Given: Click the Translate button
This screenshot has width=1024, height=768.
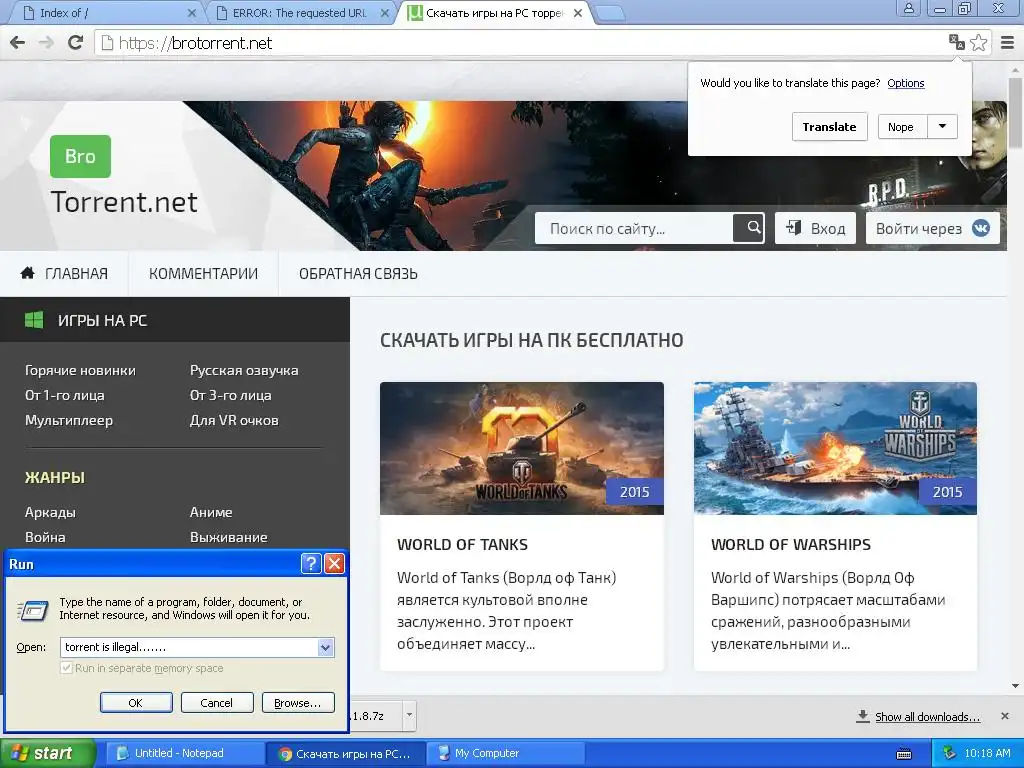Looking at the screenshot, I should (829, 127).
